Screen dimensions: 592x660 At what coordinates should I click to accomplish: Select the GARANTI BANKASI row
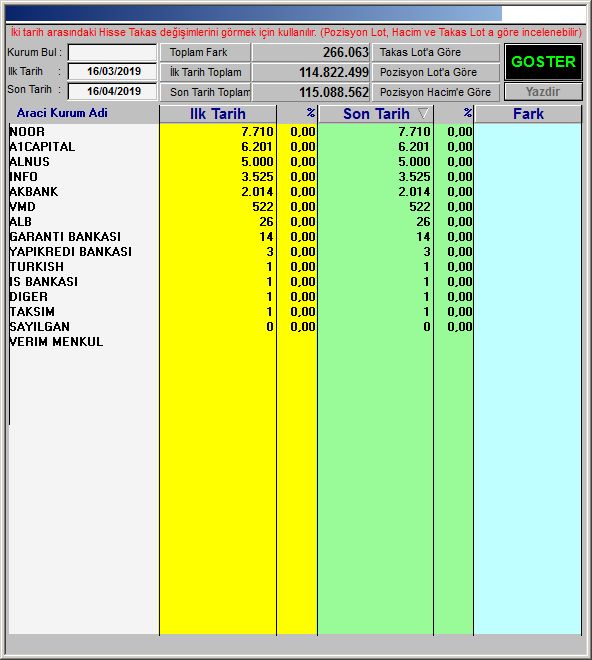pos(295,237)
